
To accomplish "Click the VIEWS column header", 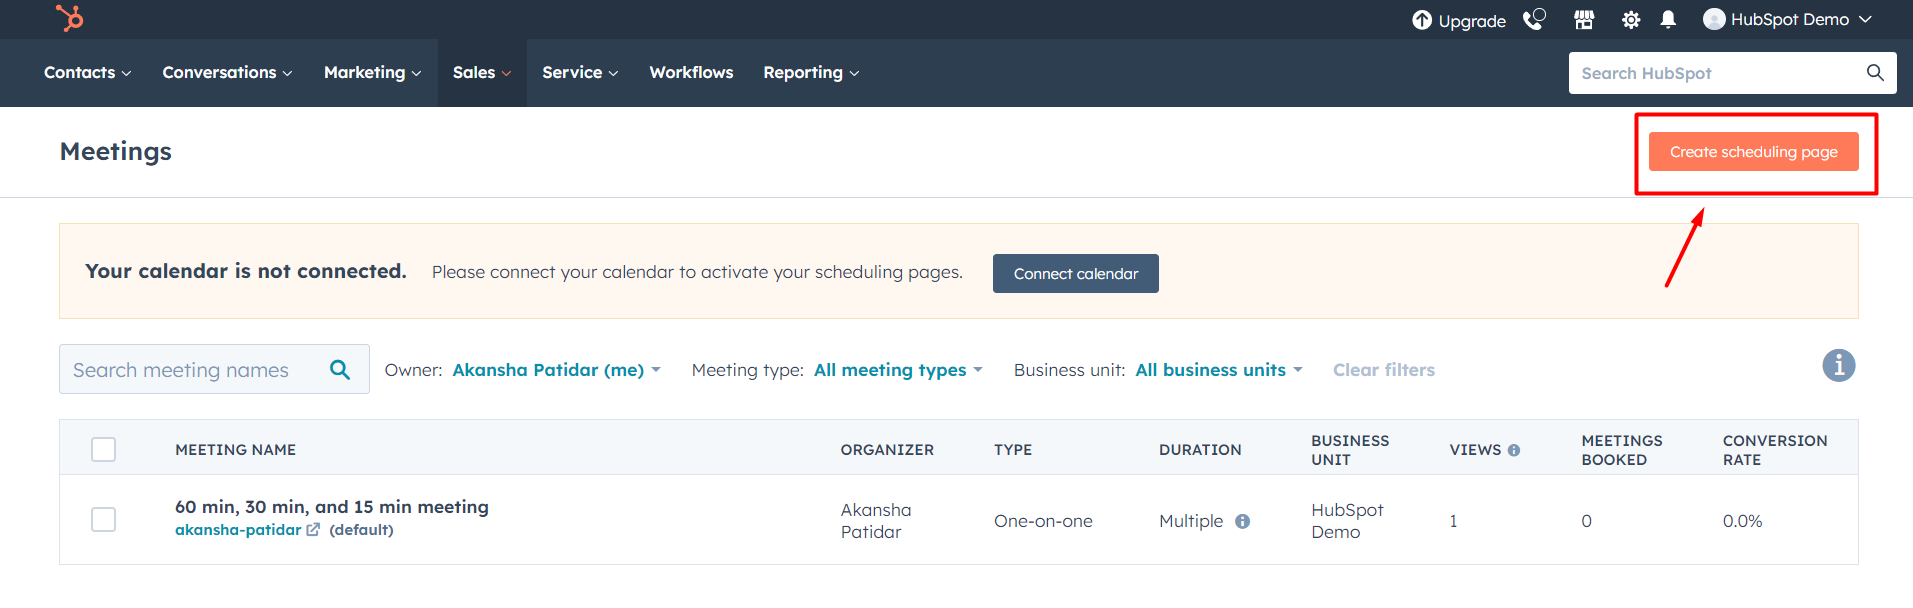I will [1475, 450].
